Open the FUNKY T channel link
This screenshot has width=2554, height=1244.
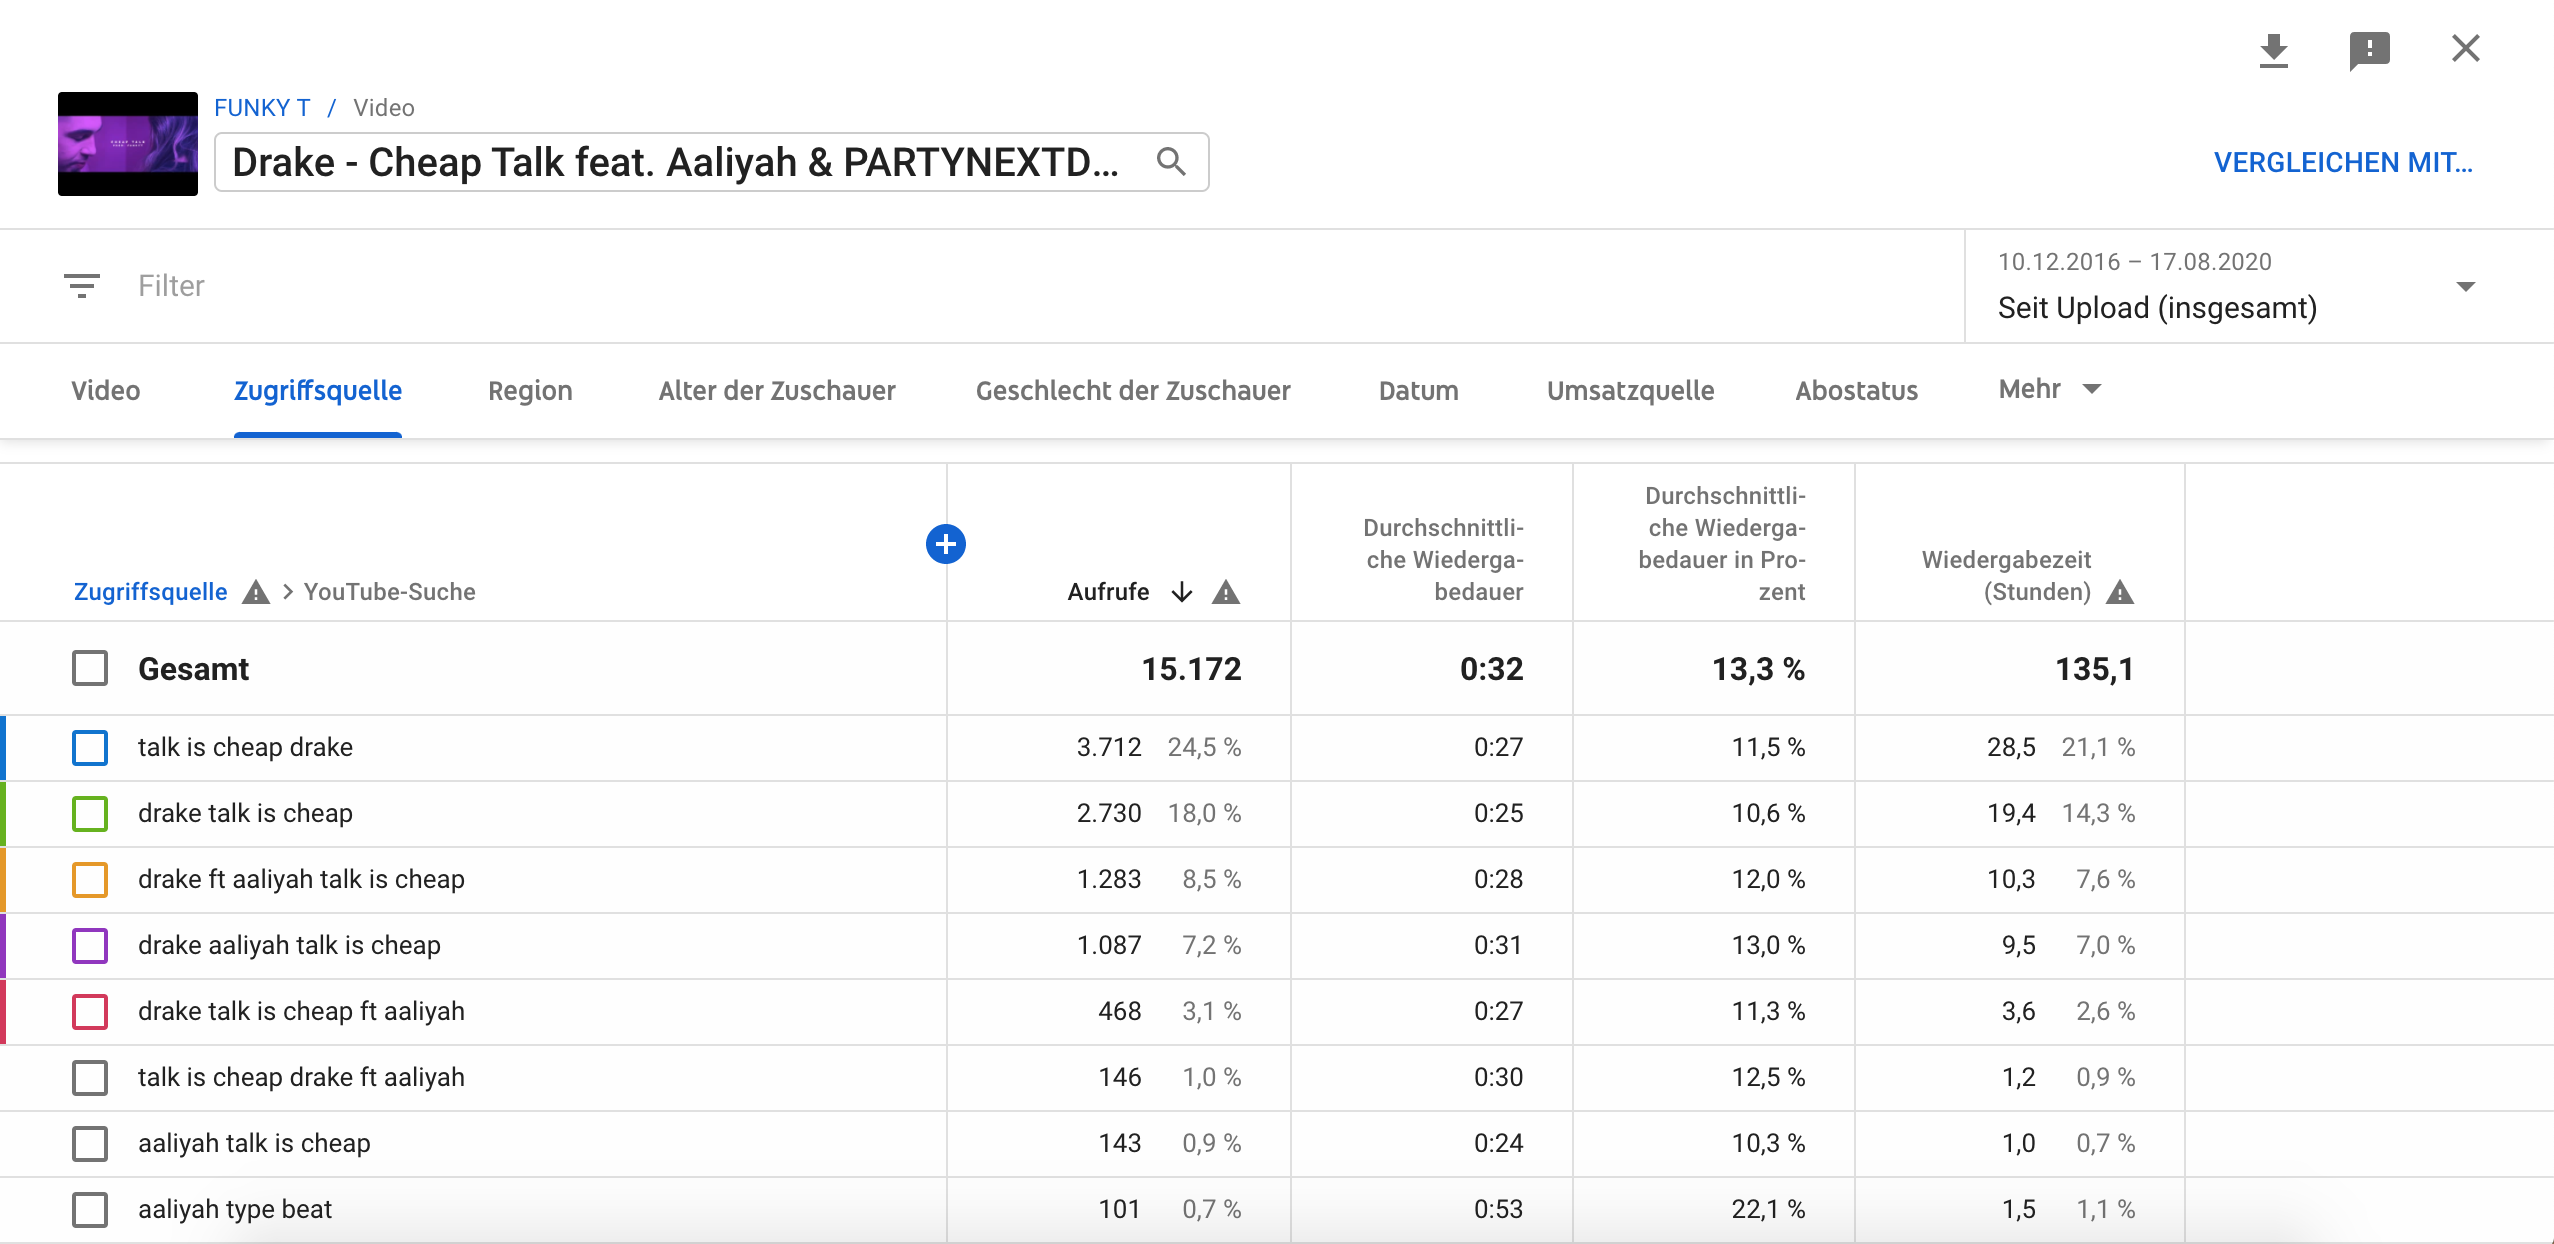(x=262, y=108)
